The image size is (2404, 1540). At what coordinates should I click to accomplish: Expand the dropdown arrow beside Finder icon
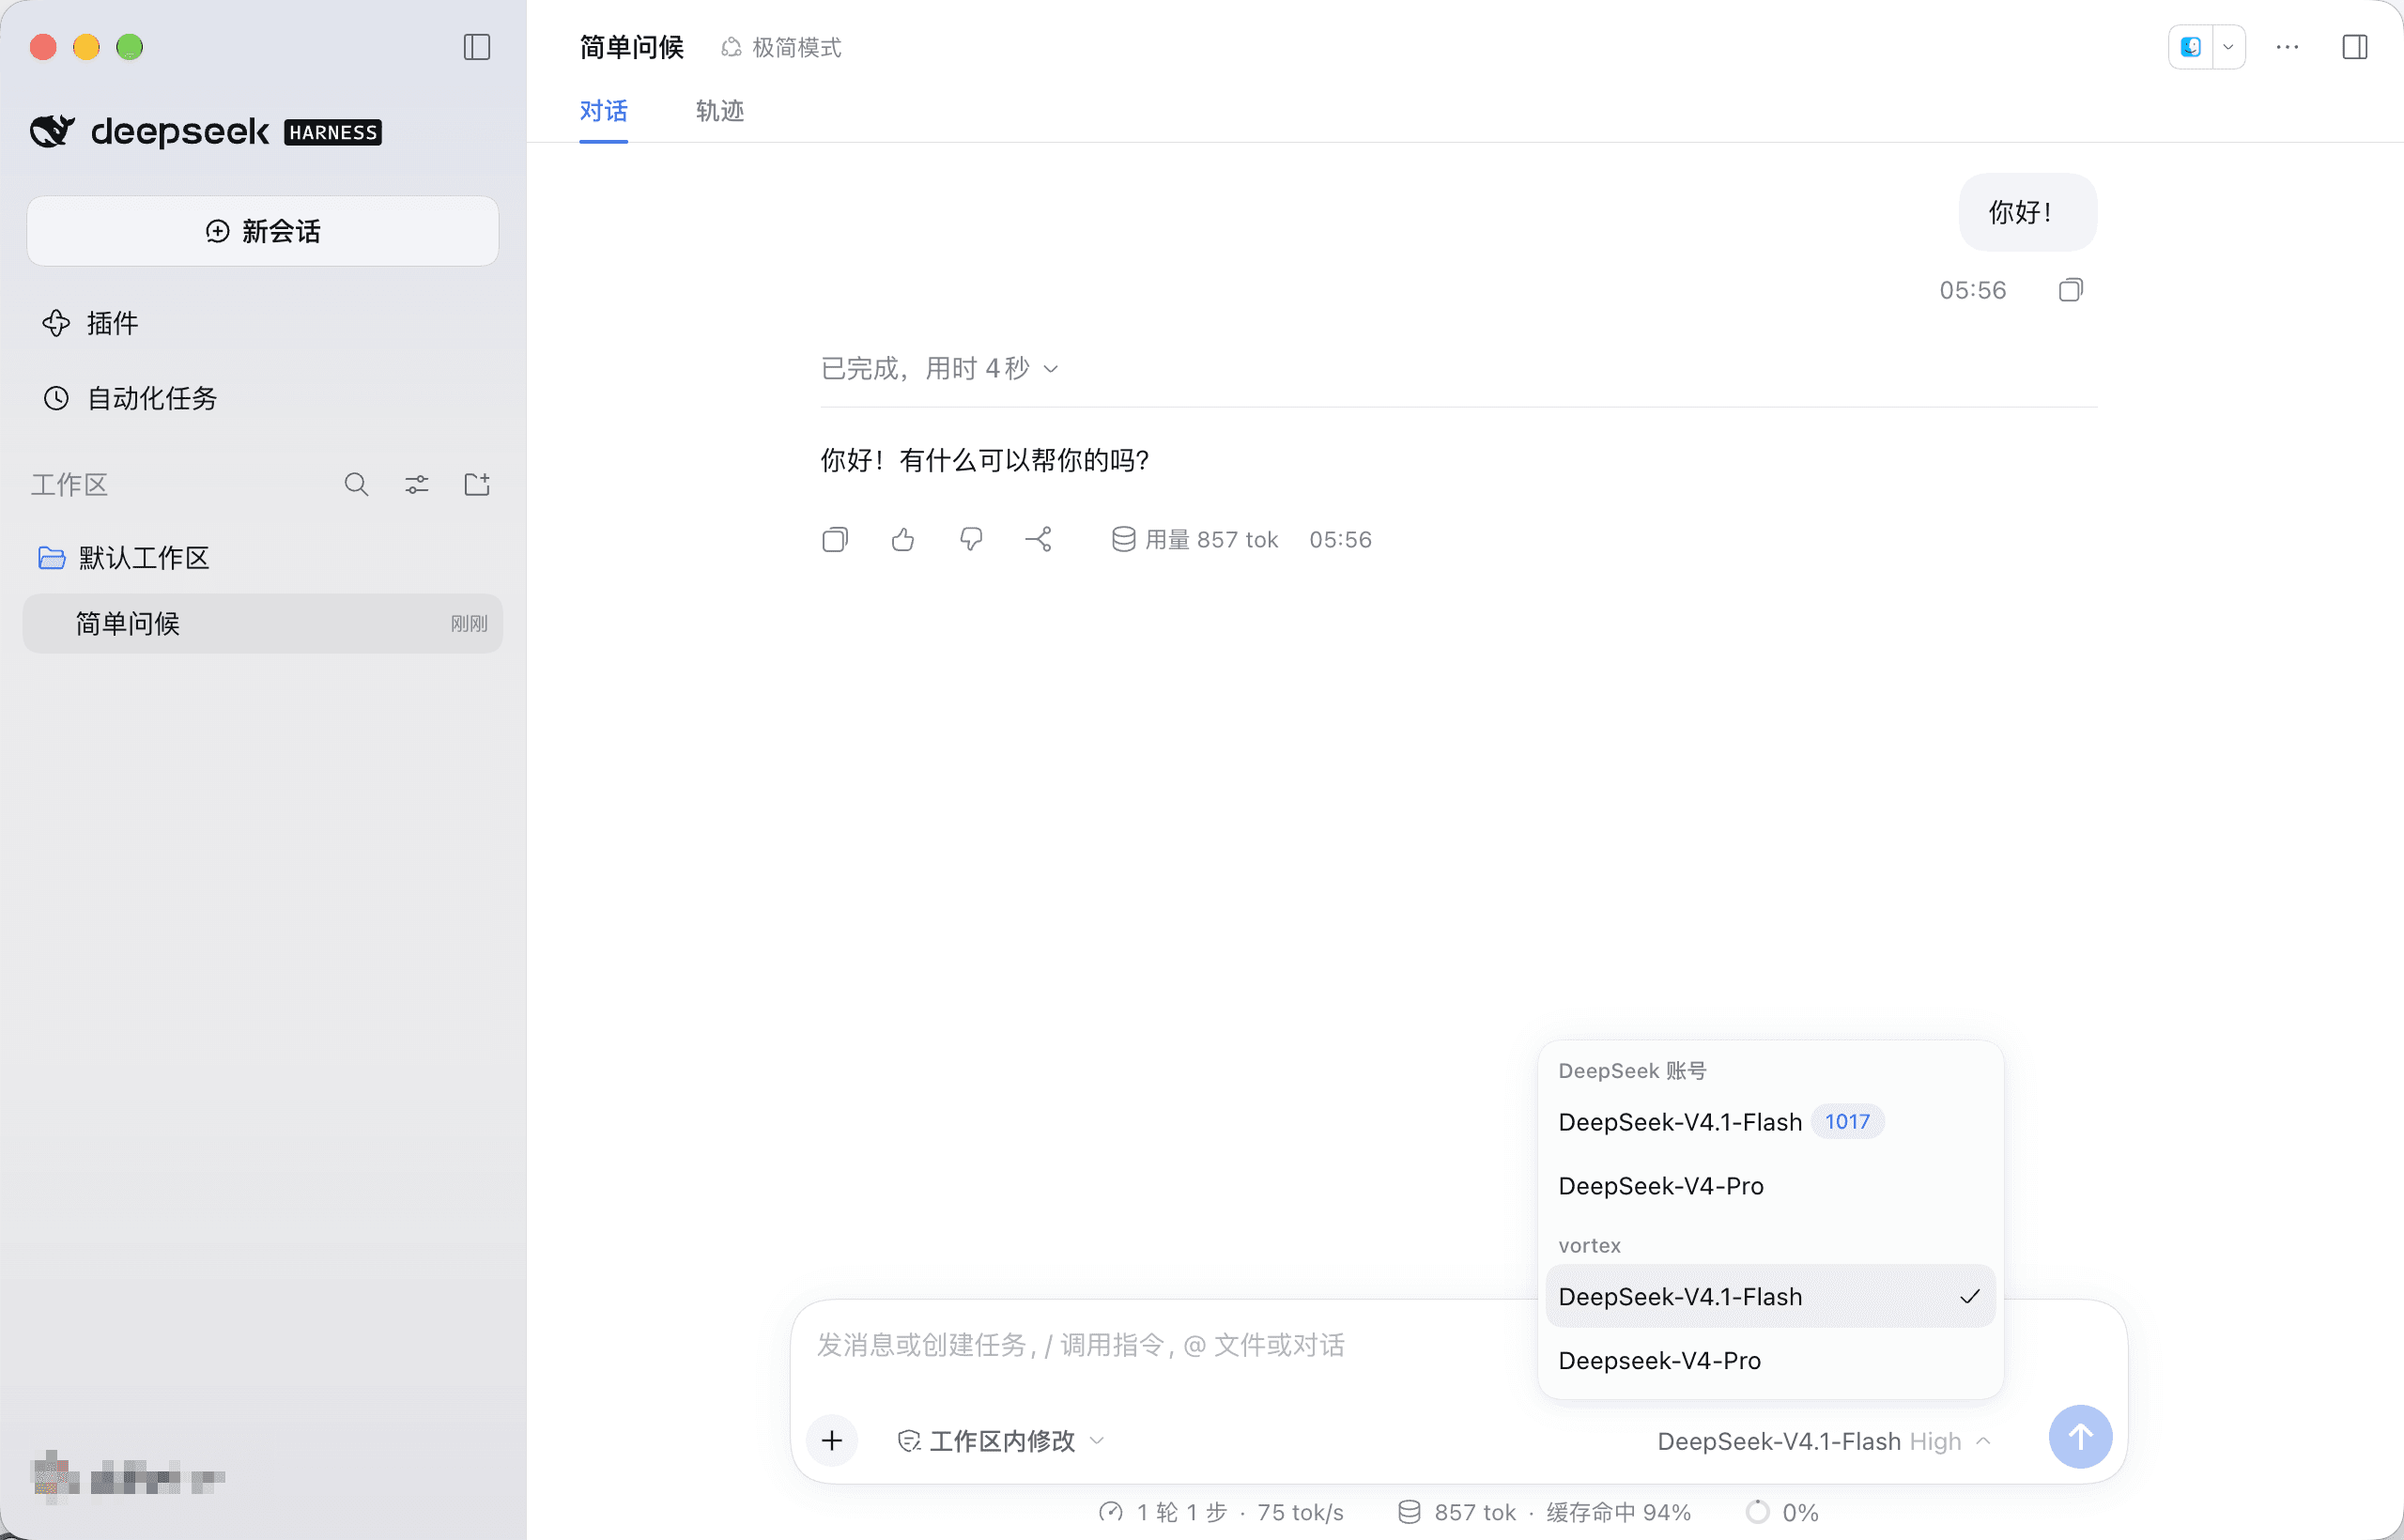click(x=2229, y=47)
